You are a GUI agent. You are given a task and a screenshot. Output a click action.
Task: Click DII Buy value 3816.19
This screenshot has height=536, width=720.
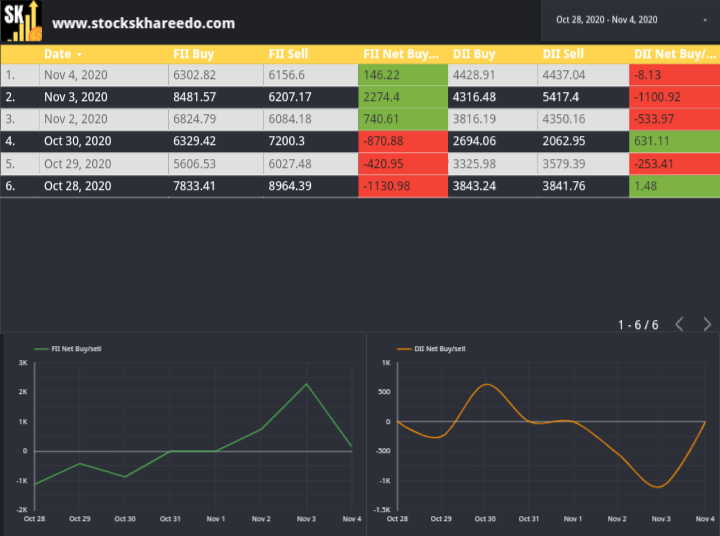[474, 119]
